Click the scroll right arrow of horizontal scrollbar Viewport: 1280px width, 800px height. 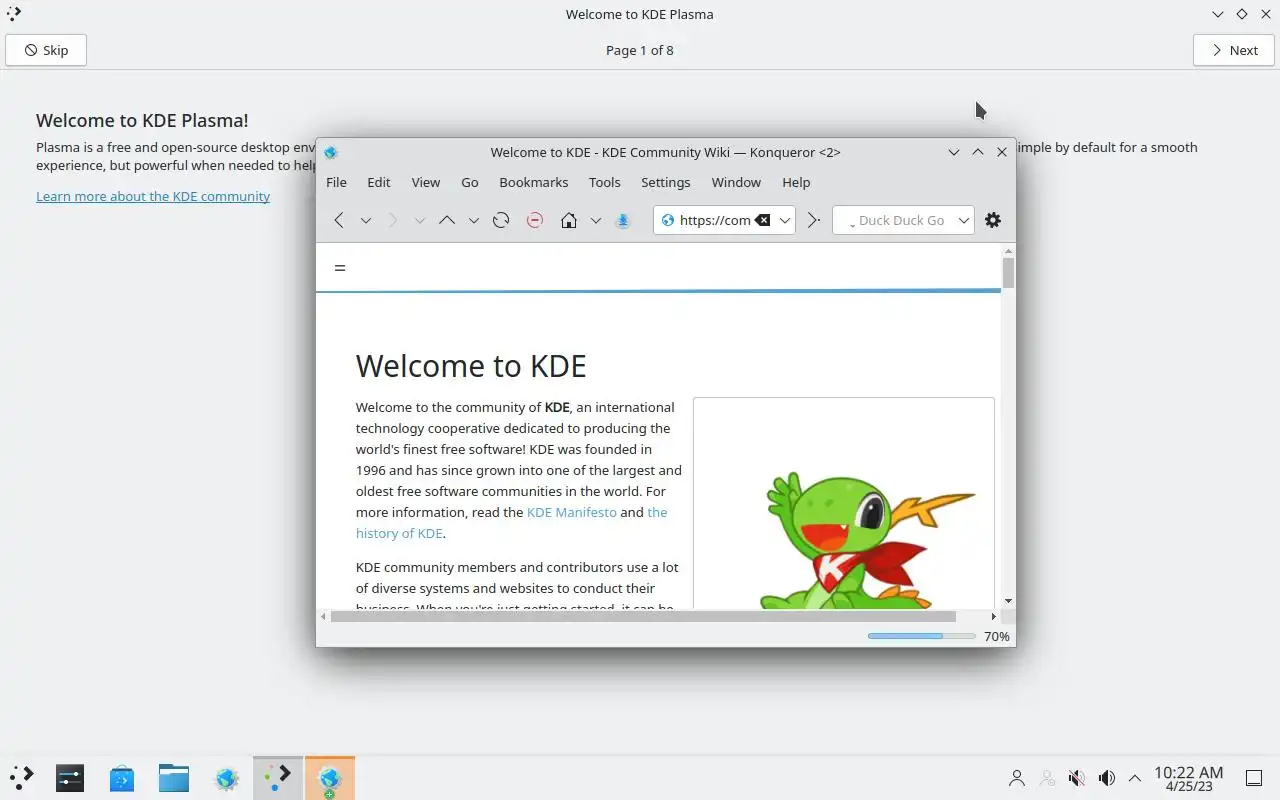[993, 616]
